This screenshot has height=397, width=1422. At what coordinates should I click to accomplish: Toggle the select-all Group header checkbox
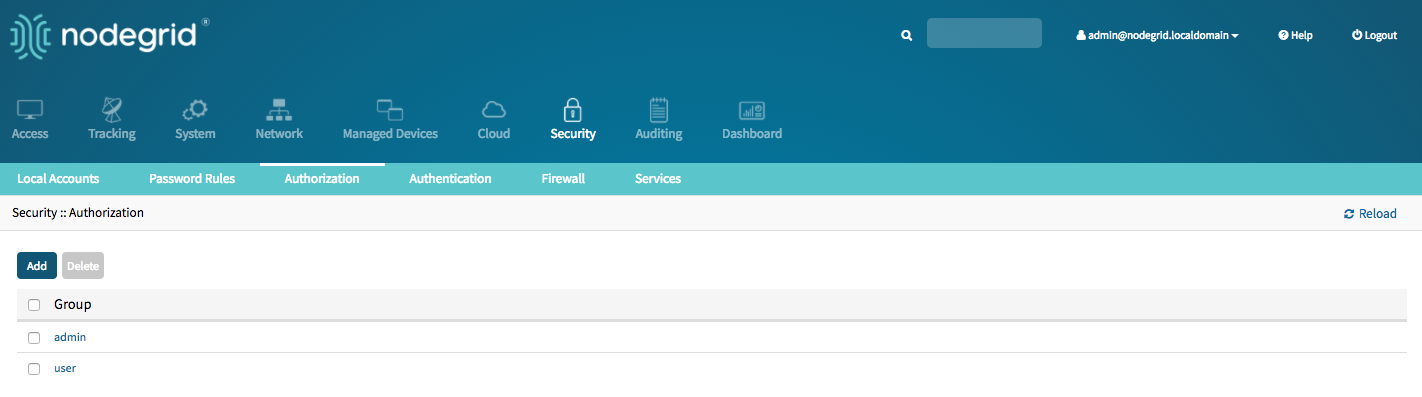click(x=34, y=305)
